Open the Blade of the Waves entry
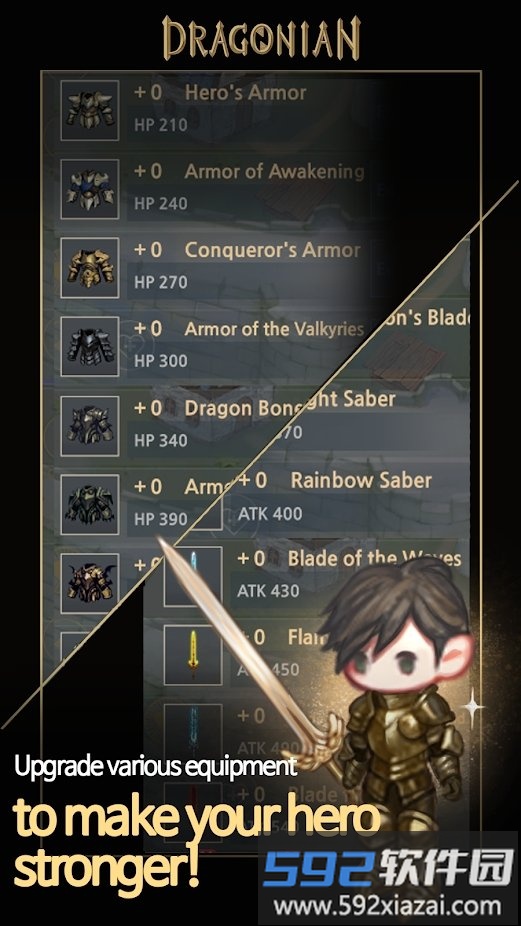 351,574
